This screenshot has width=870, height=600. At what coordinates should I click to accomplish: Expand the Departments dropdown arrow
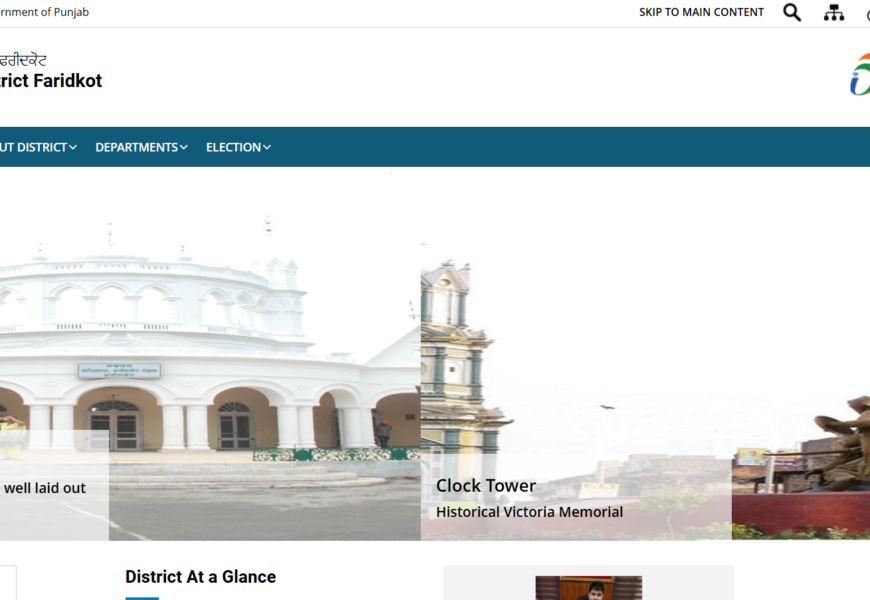click(x=184, y=148)
